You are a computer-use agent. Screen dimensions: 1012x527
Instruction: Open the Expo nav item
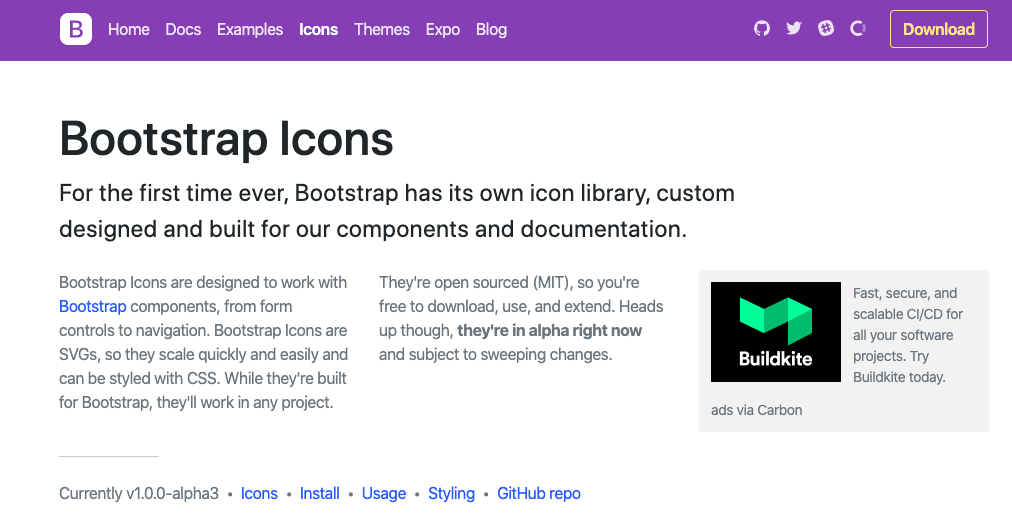[443, 30]
